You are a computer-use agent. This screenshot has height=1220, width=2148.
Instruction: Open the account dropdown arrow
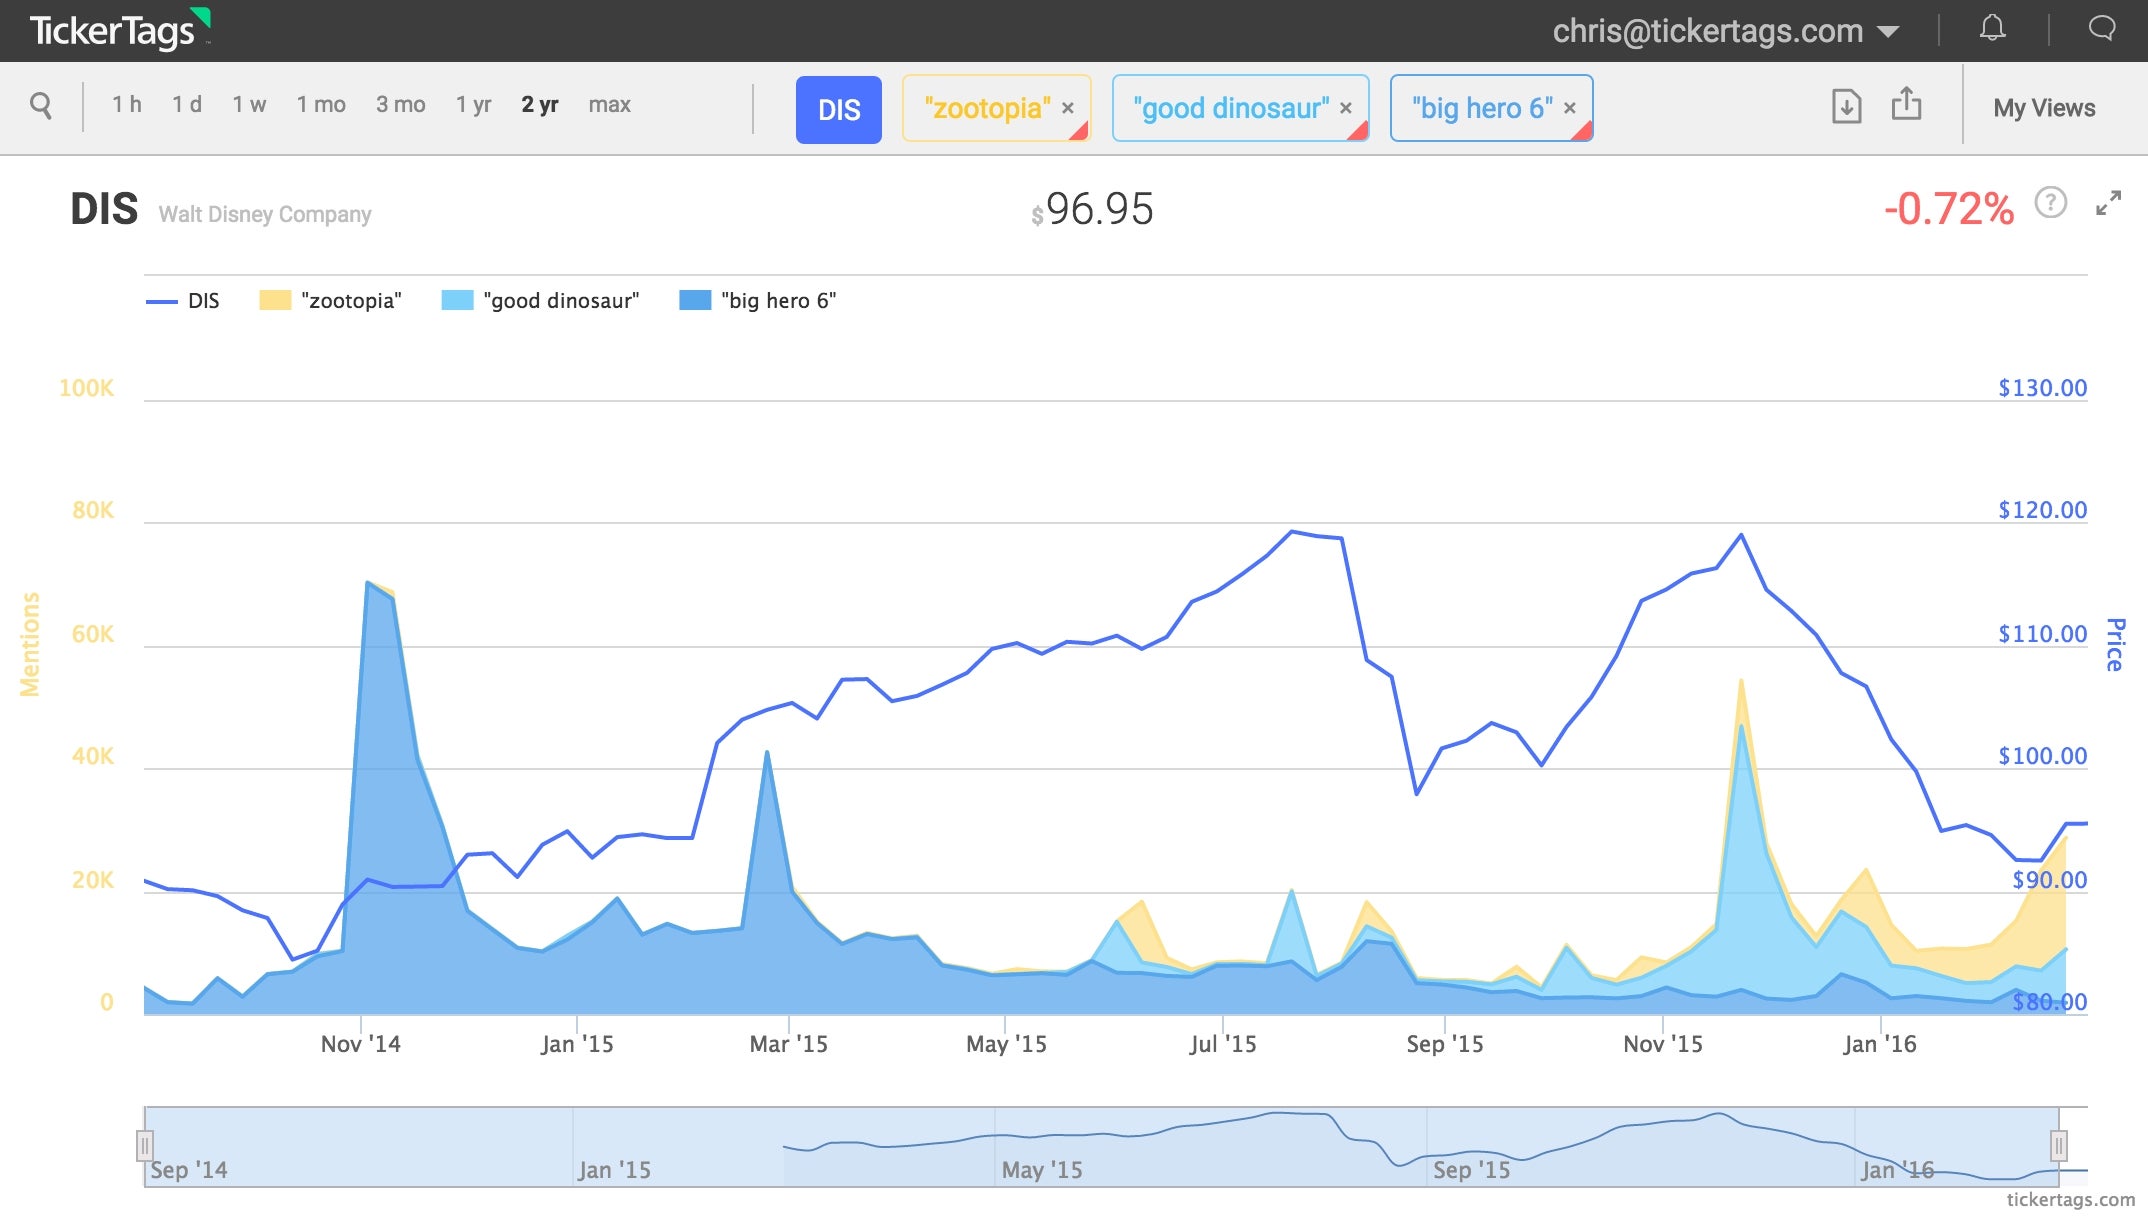[x=1888, y=32]
